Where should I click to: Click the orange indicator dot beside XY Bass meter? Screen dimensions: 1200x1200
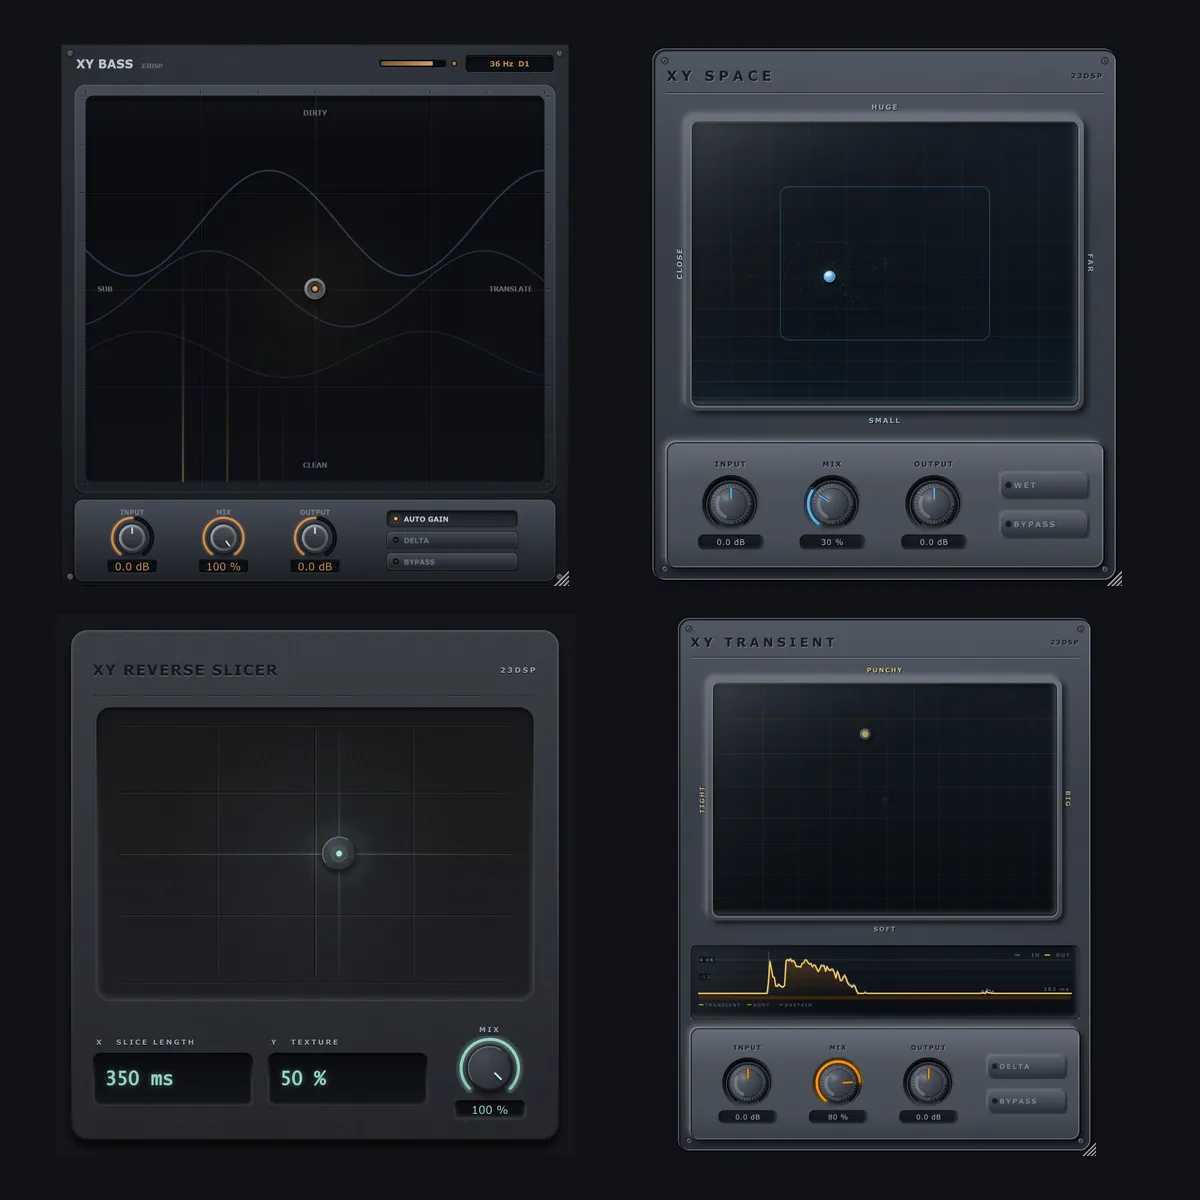pos(454,64)
